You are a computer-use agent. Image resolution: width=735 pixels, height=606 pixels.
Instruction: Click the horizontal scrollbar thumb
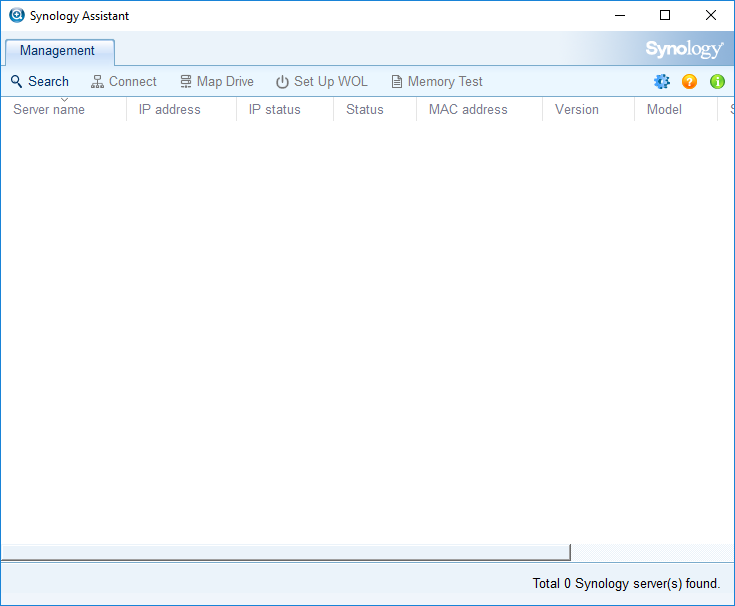[x=286, y=552]
